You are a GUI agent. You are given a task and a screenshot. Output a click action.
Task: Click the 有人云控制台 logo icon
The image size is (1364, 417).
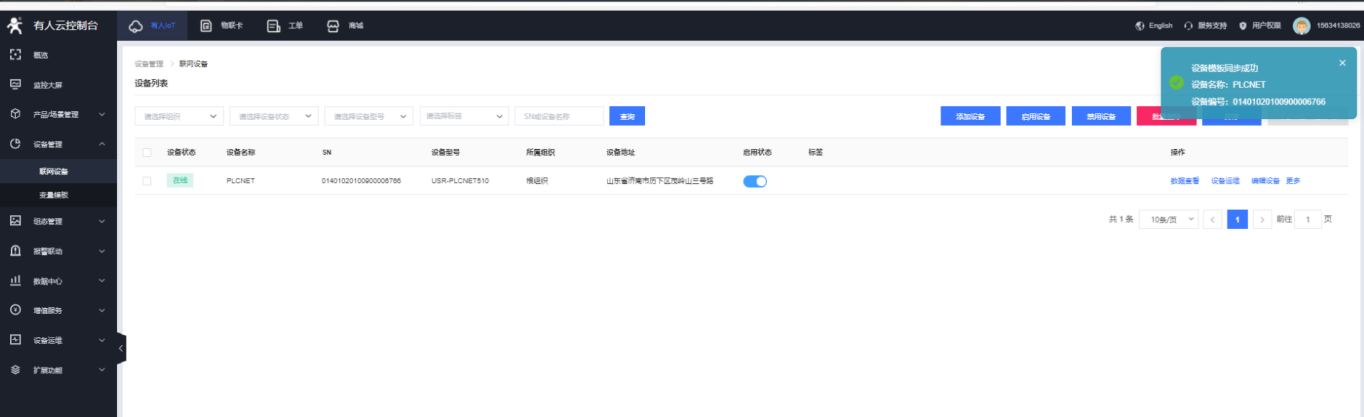[15, 24]
